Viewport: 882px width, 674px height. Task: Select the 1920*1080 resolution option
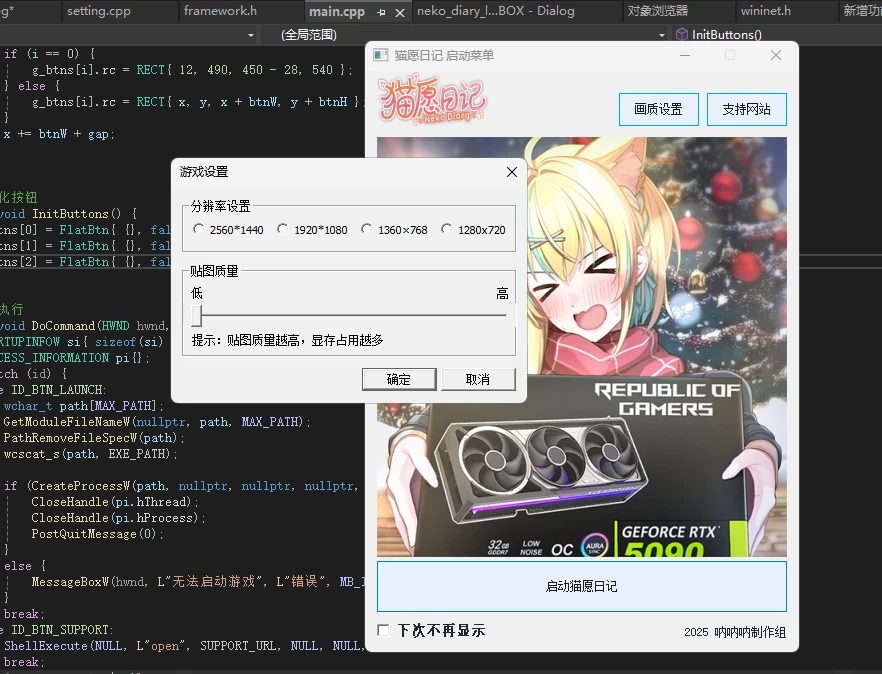coord(313,230)
